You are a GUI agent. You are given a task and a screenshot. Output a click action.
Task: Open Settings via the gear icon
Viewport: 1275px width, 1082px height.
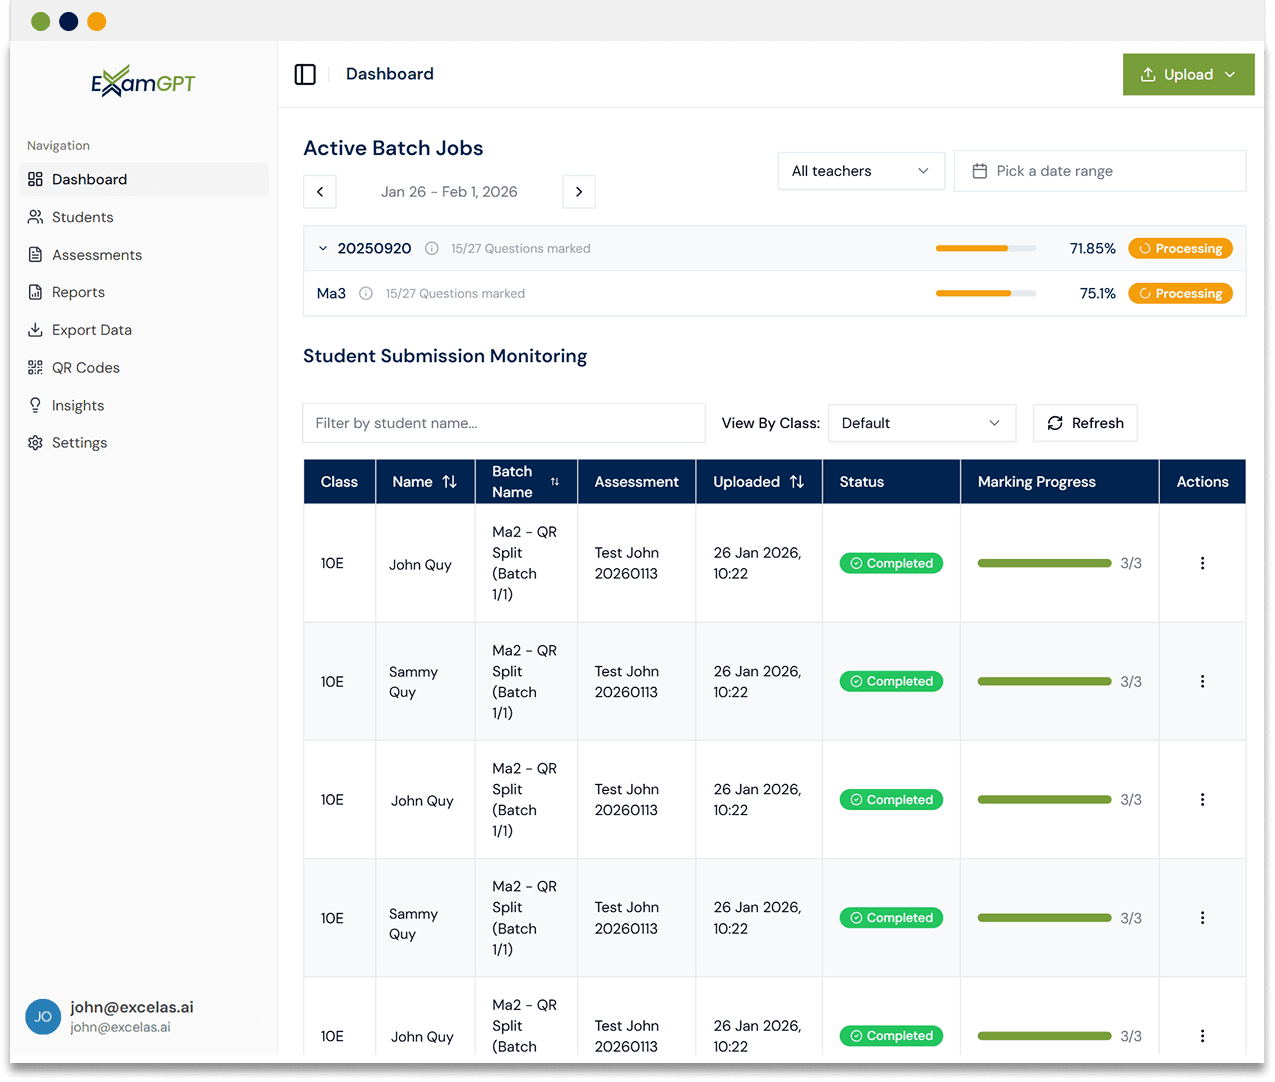[33, 442]
